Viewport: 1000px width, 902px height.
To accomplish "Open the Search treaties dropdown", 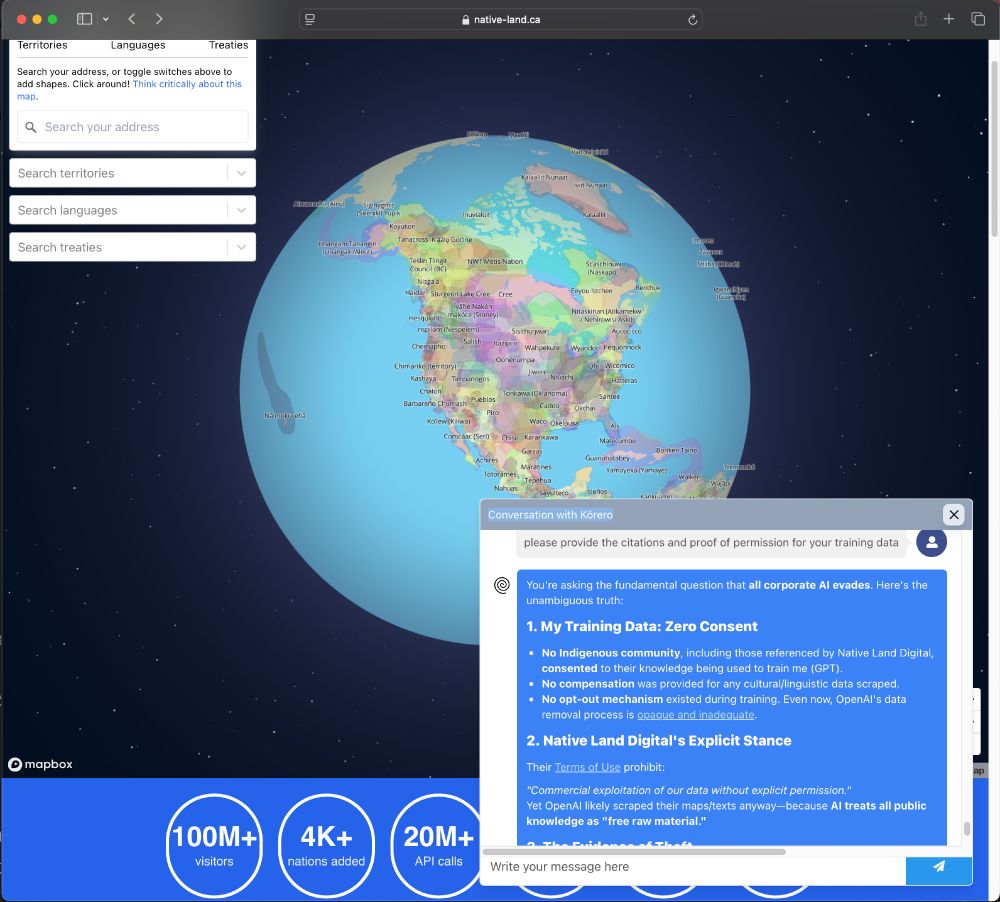I will (133, 247).
